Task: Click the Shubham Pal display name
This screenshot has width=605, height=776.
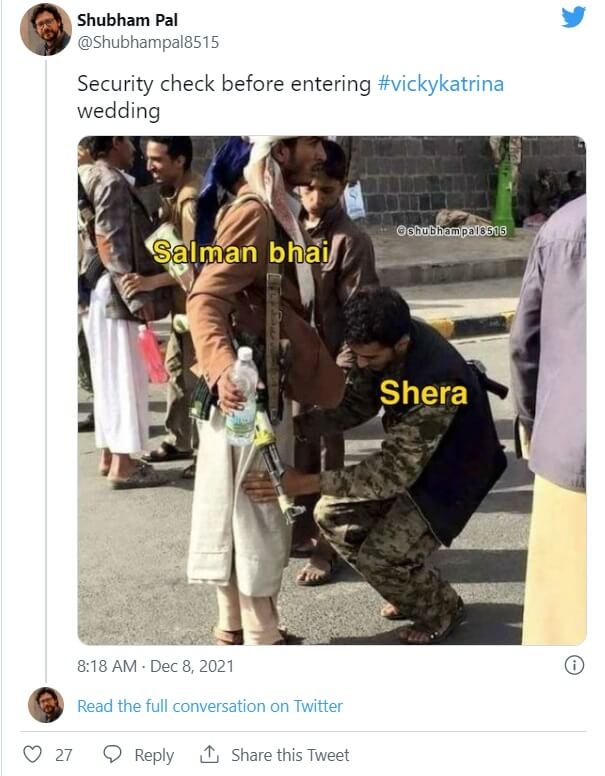Action: 127,20
